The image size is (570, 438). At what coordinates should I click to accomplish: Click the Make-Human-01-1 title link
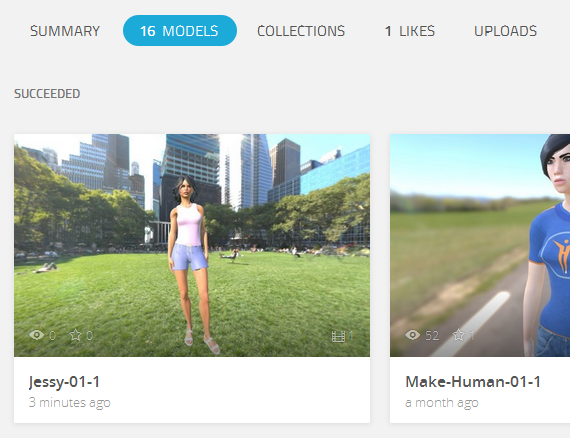coord(473,382)
